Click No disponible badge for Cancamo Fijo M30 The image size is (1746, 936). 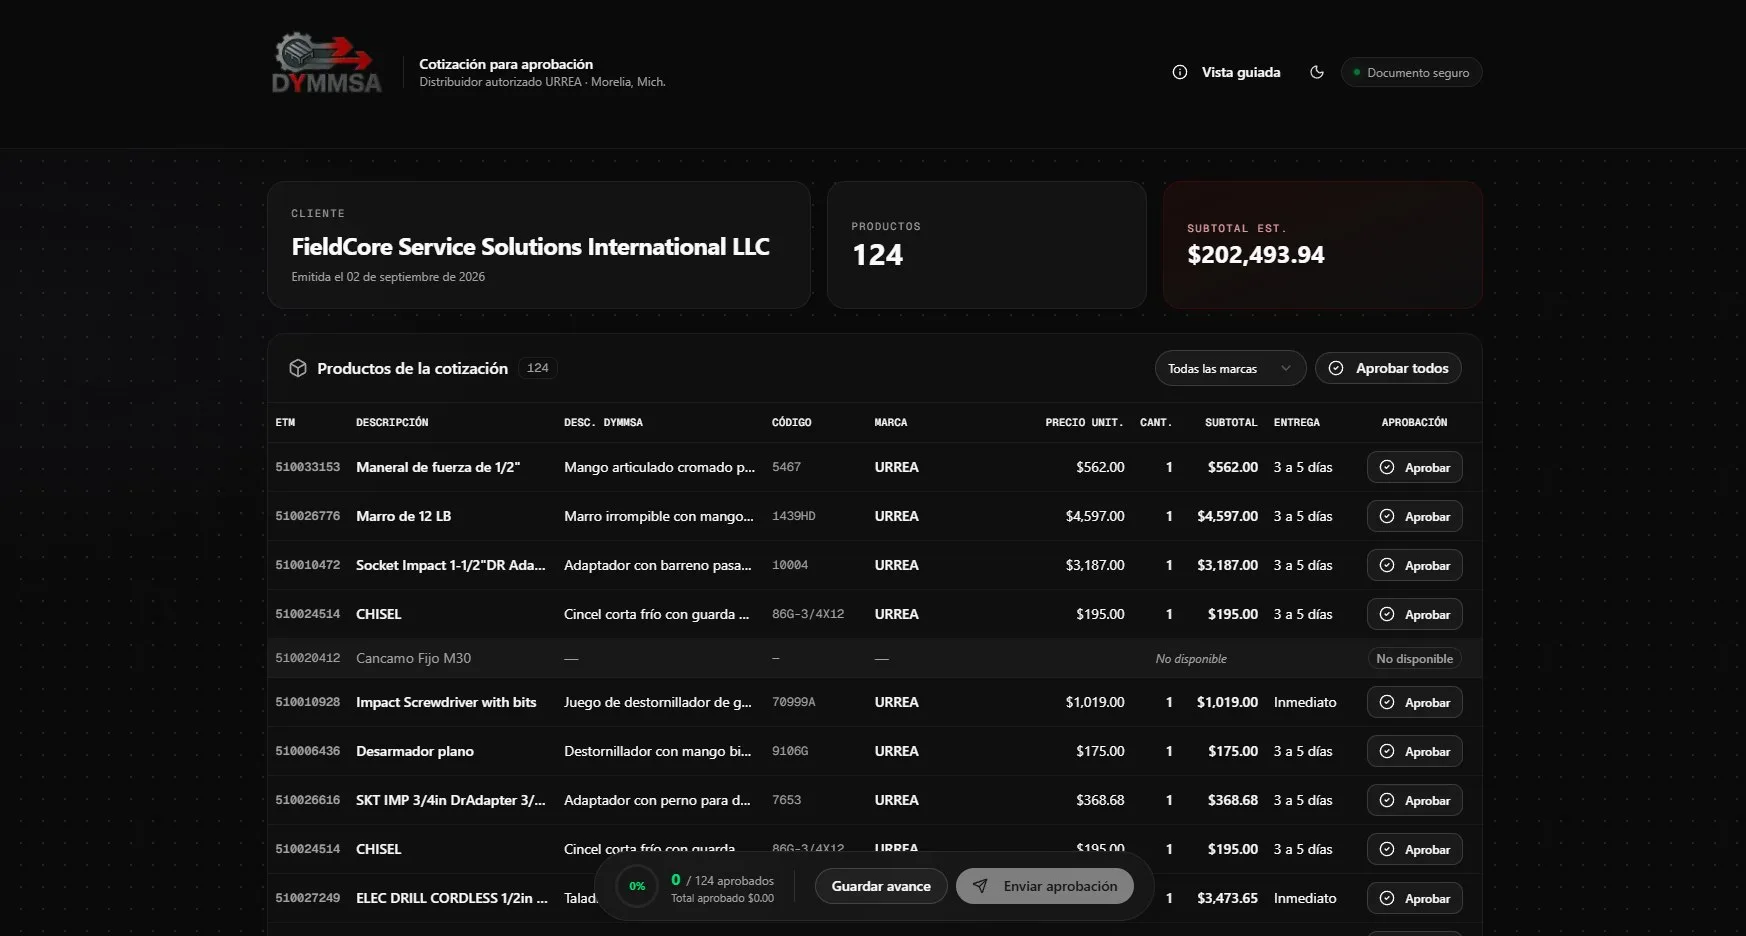pyautogui.click(x=1414, y=658)
